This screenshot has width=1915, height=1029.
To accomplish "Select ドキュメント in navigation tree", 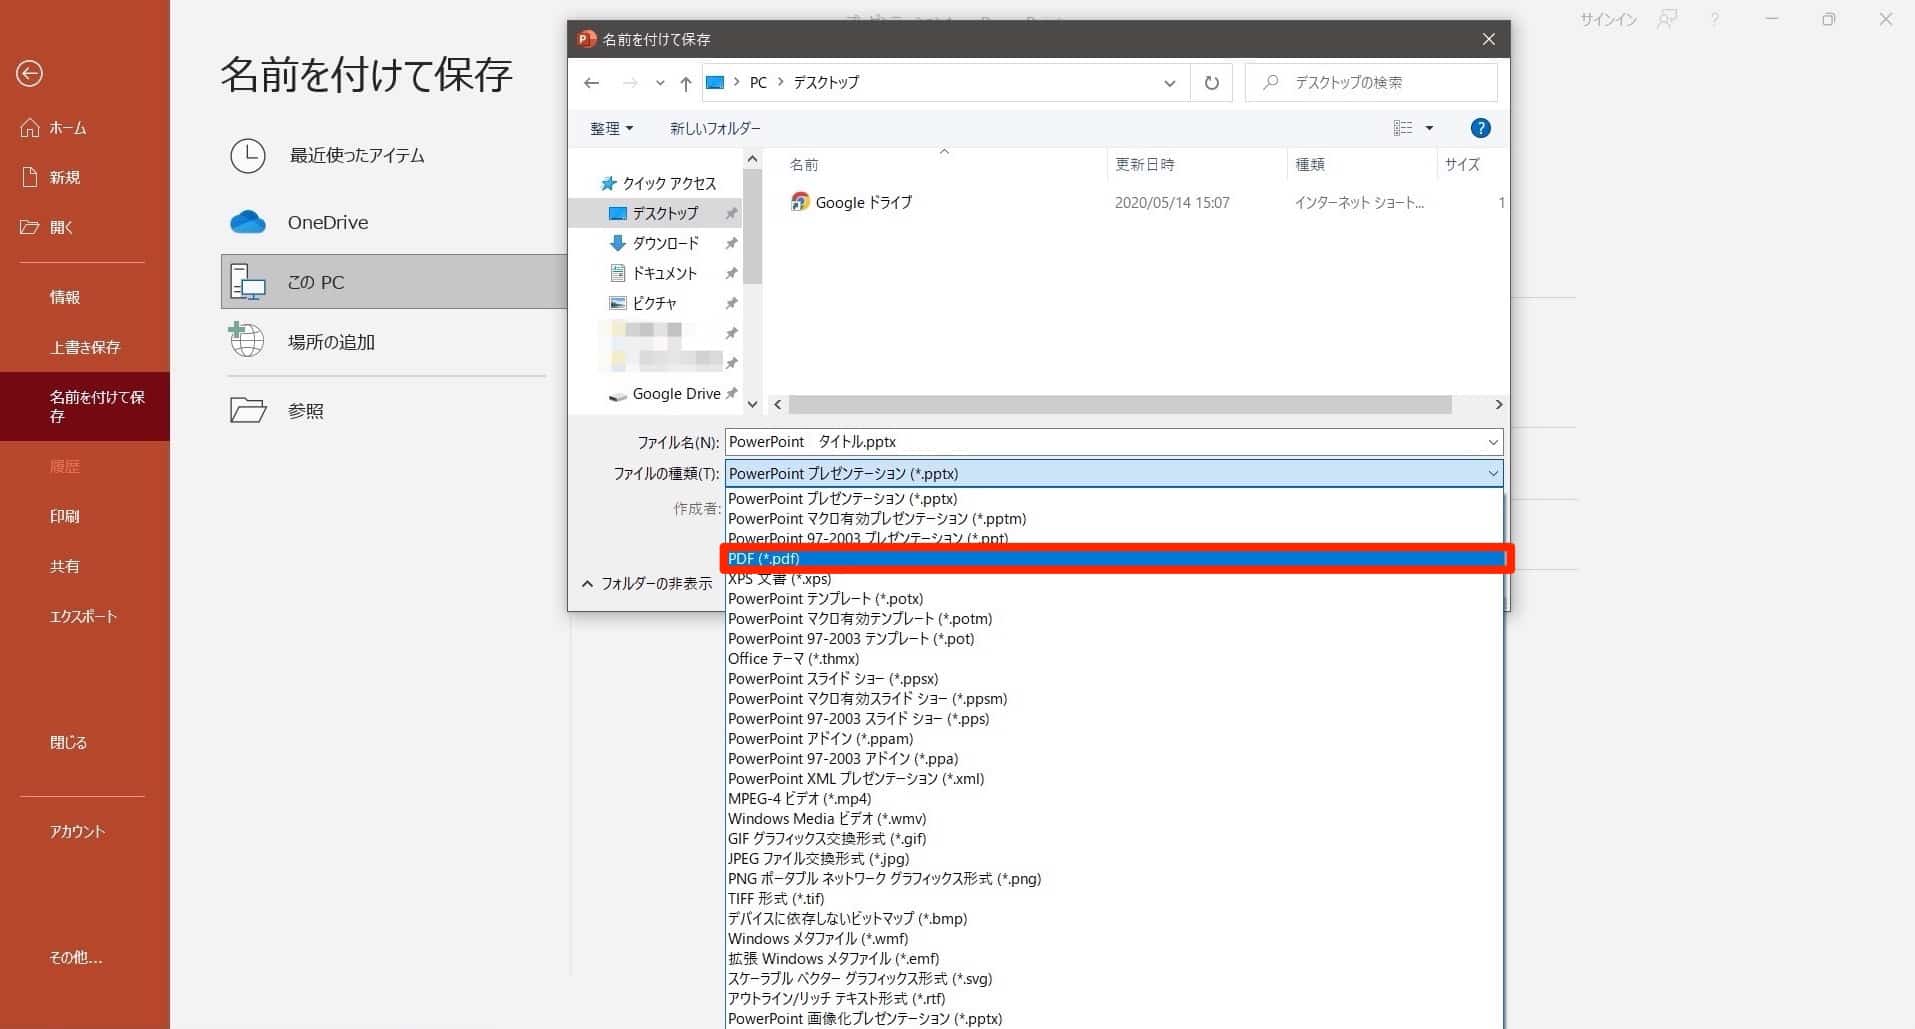I will 655,273.
